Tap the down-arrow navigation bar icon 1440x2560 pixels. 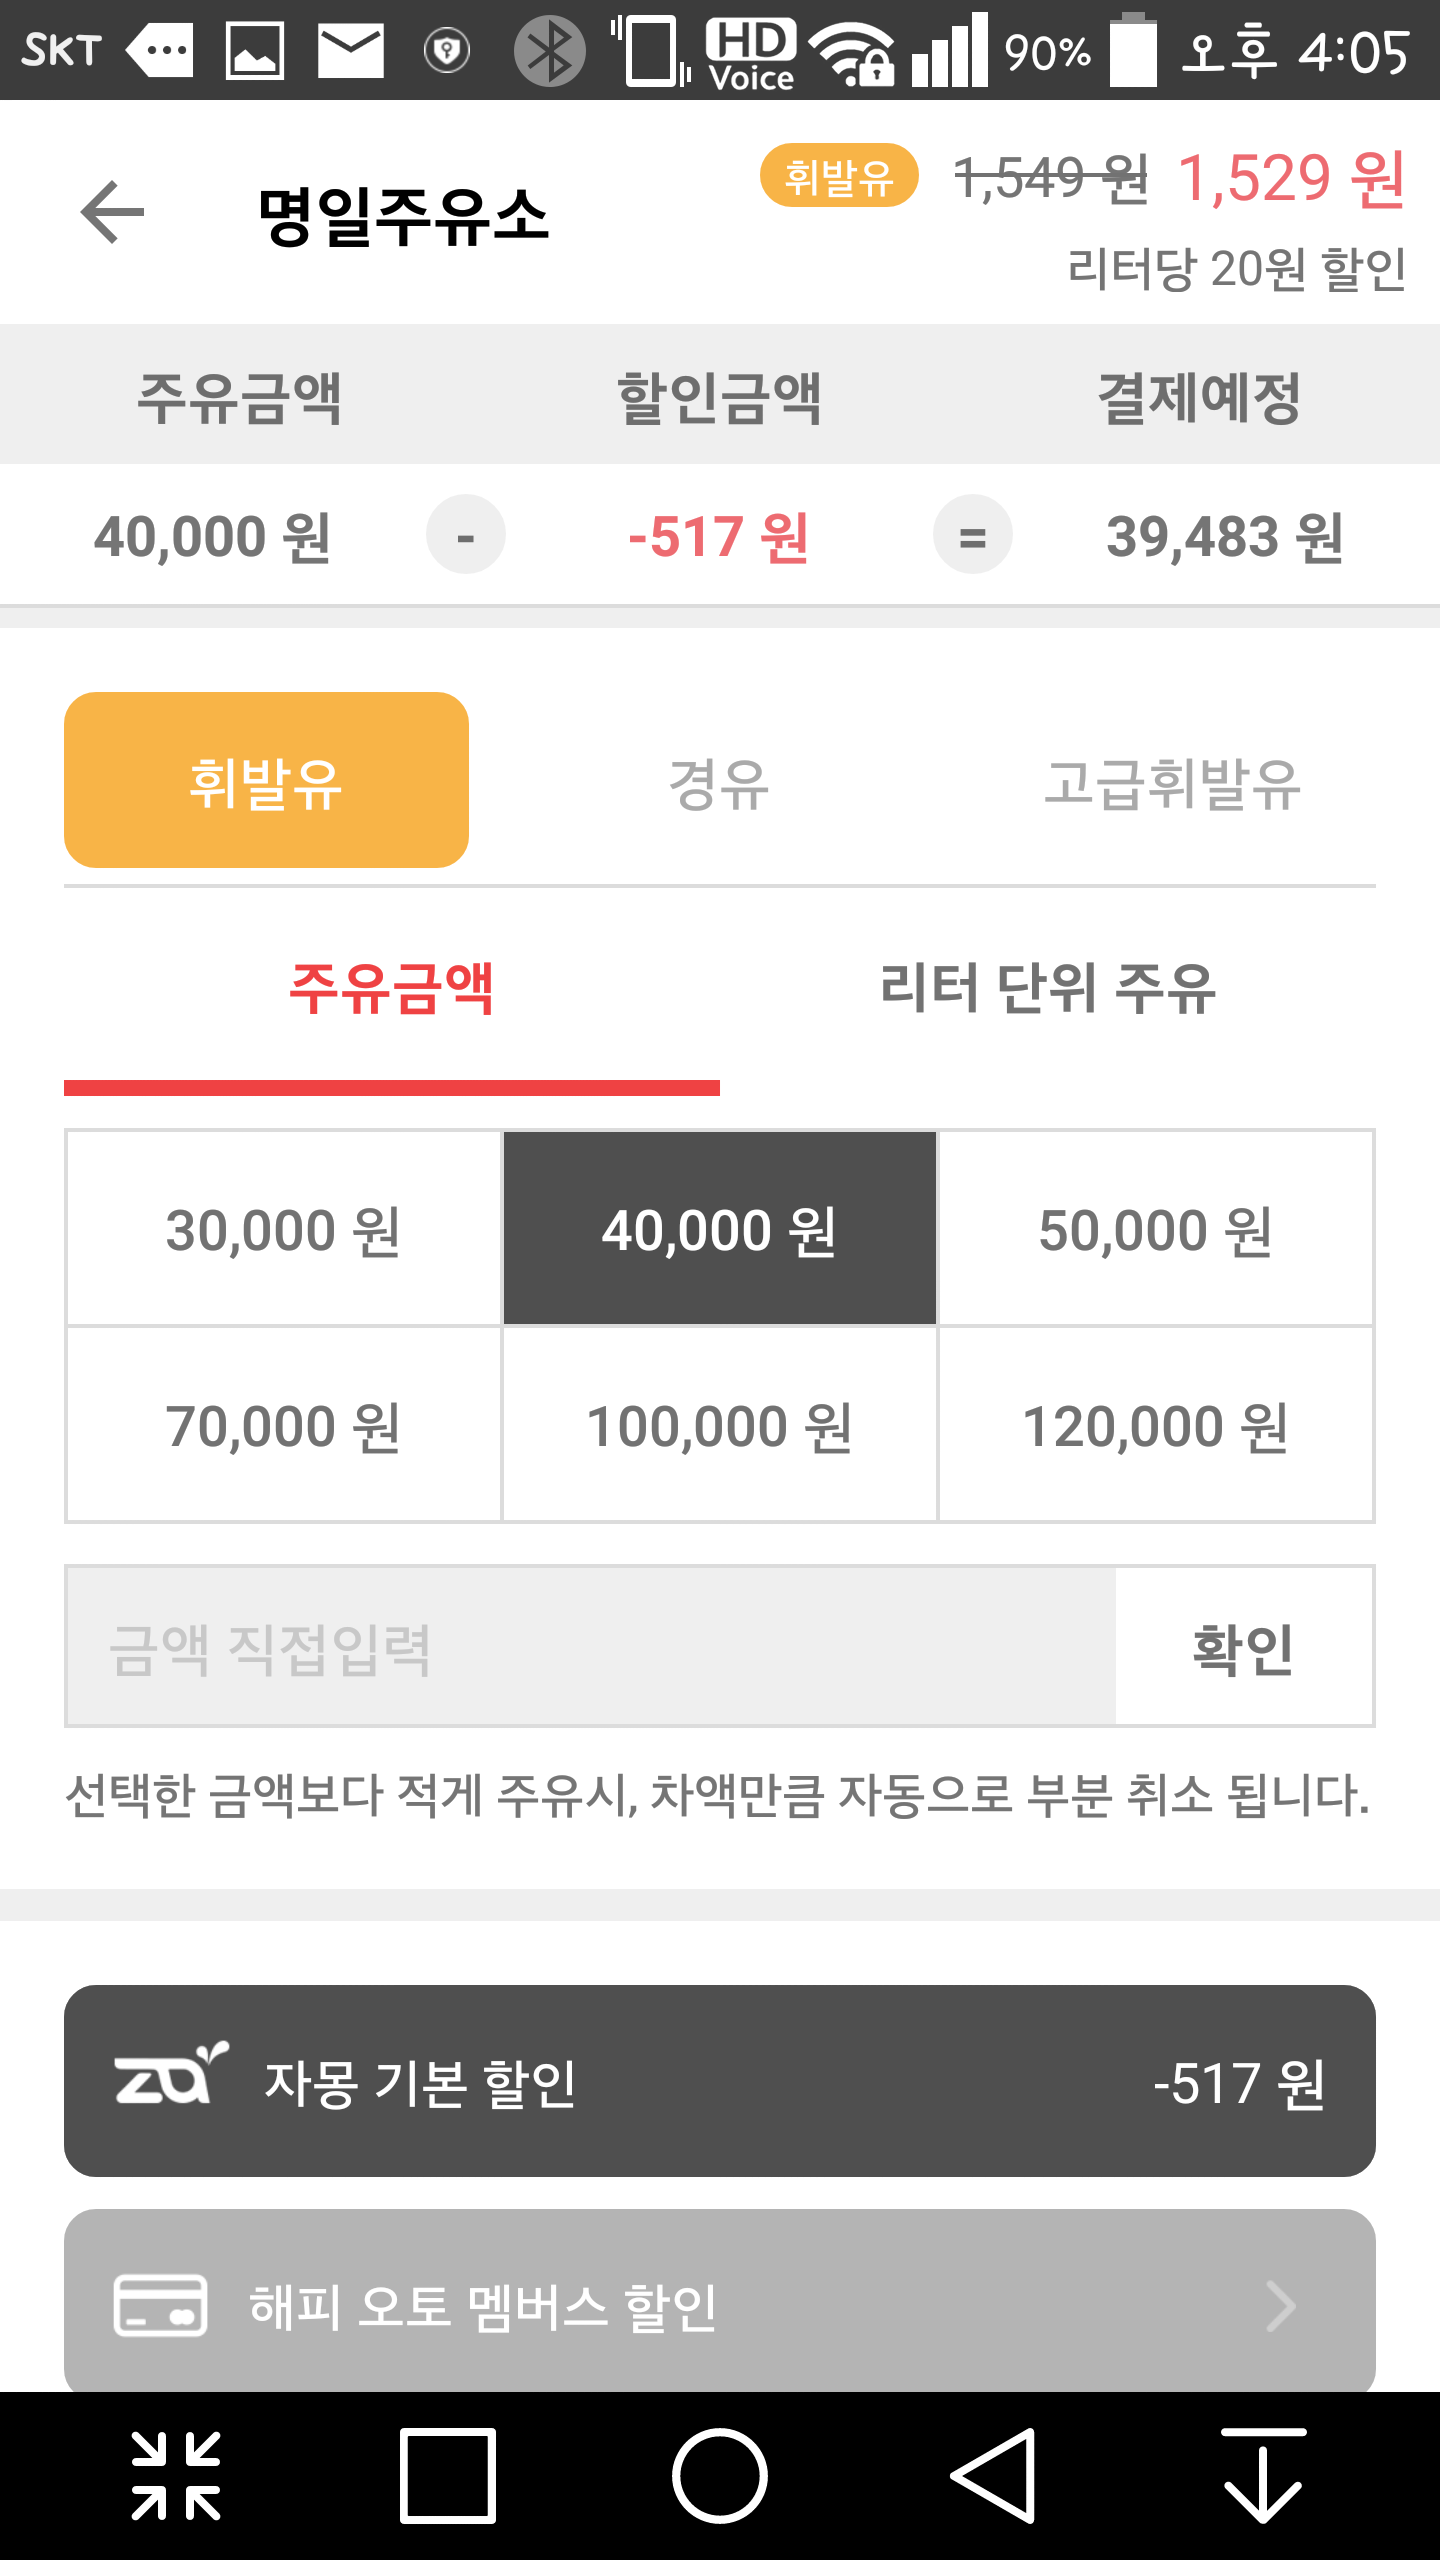click(x=1263, y=2475)
